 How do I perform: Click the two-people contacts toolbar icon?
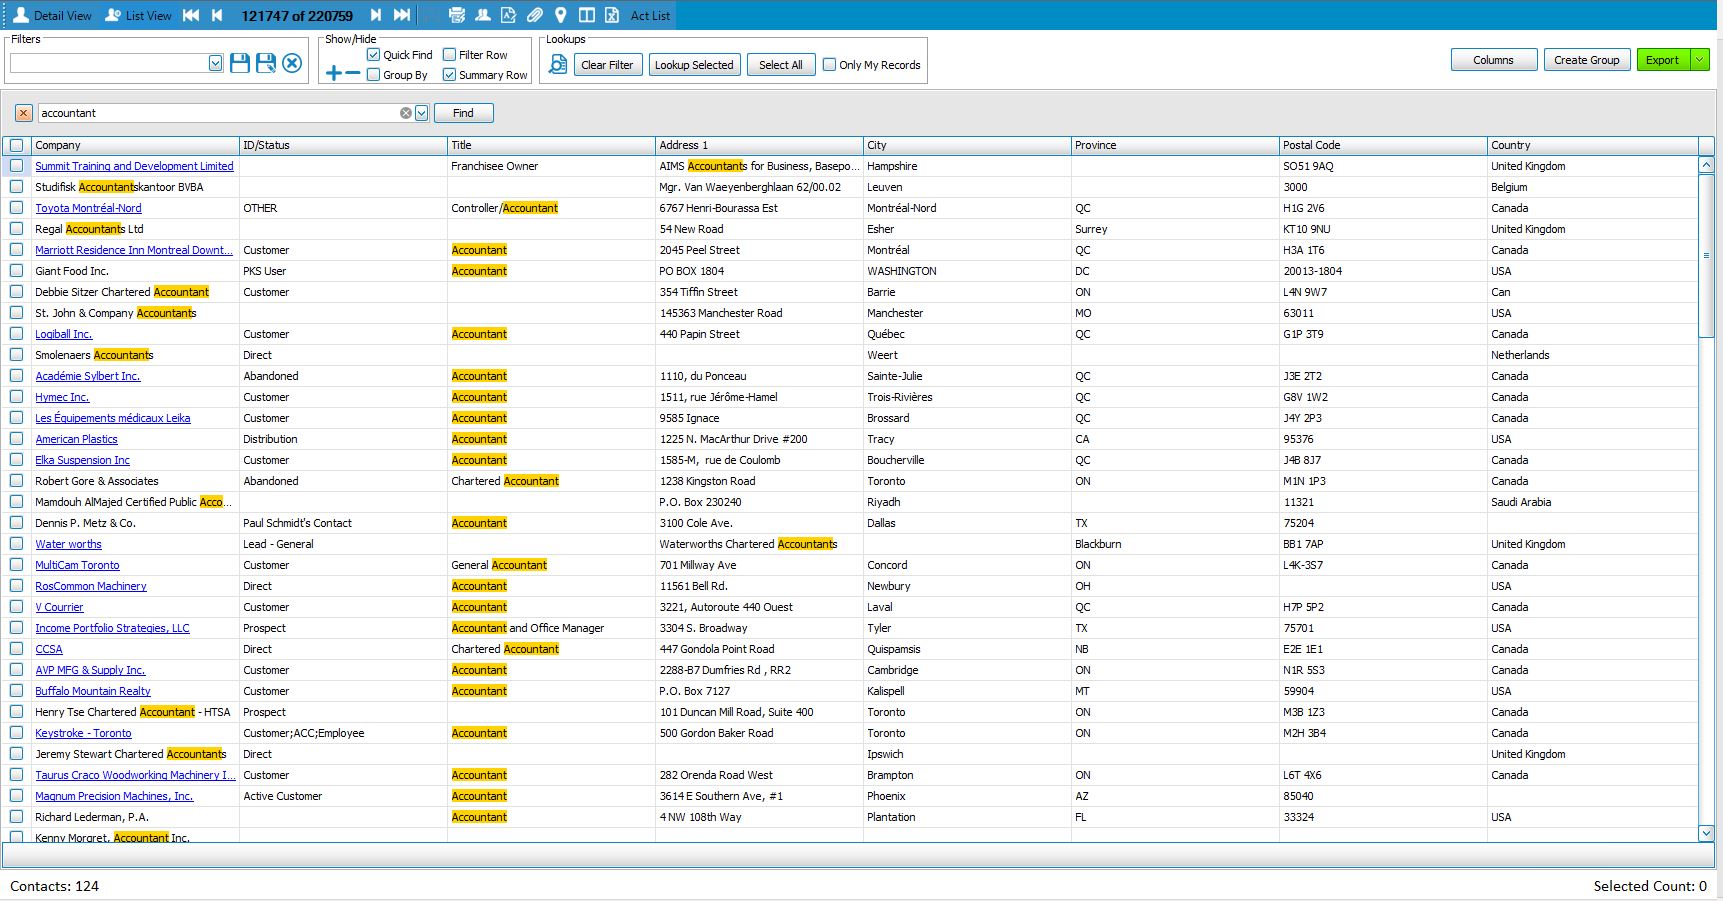(x=483, y=15)
